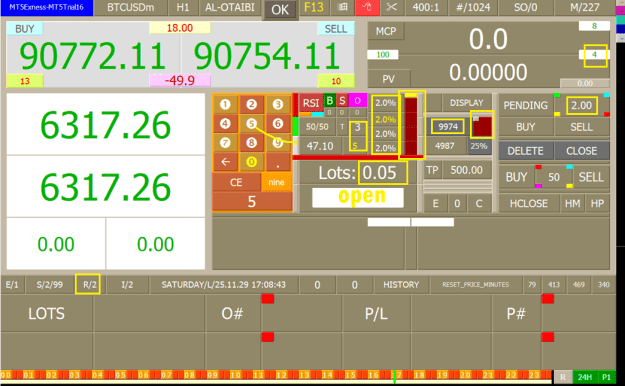Toggle the red S signal button
Viewport: 625px width, 386px height.
coord(342,100)
